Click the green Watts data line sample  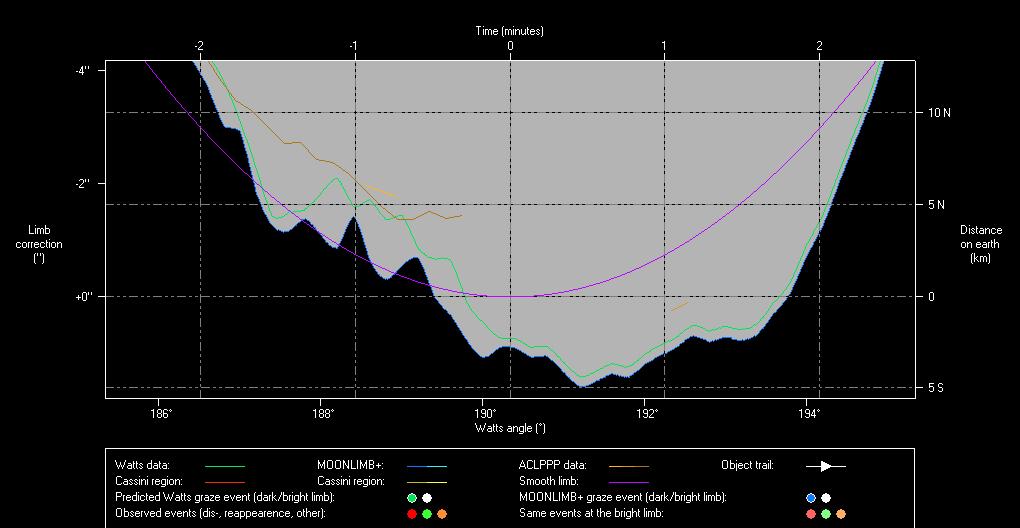click(x=224, y=466)
